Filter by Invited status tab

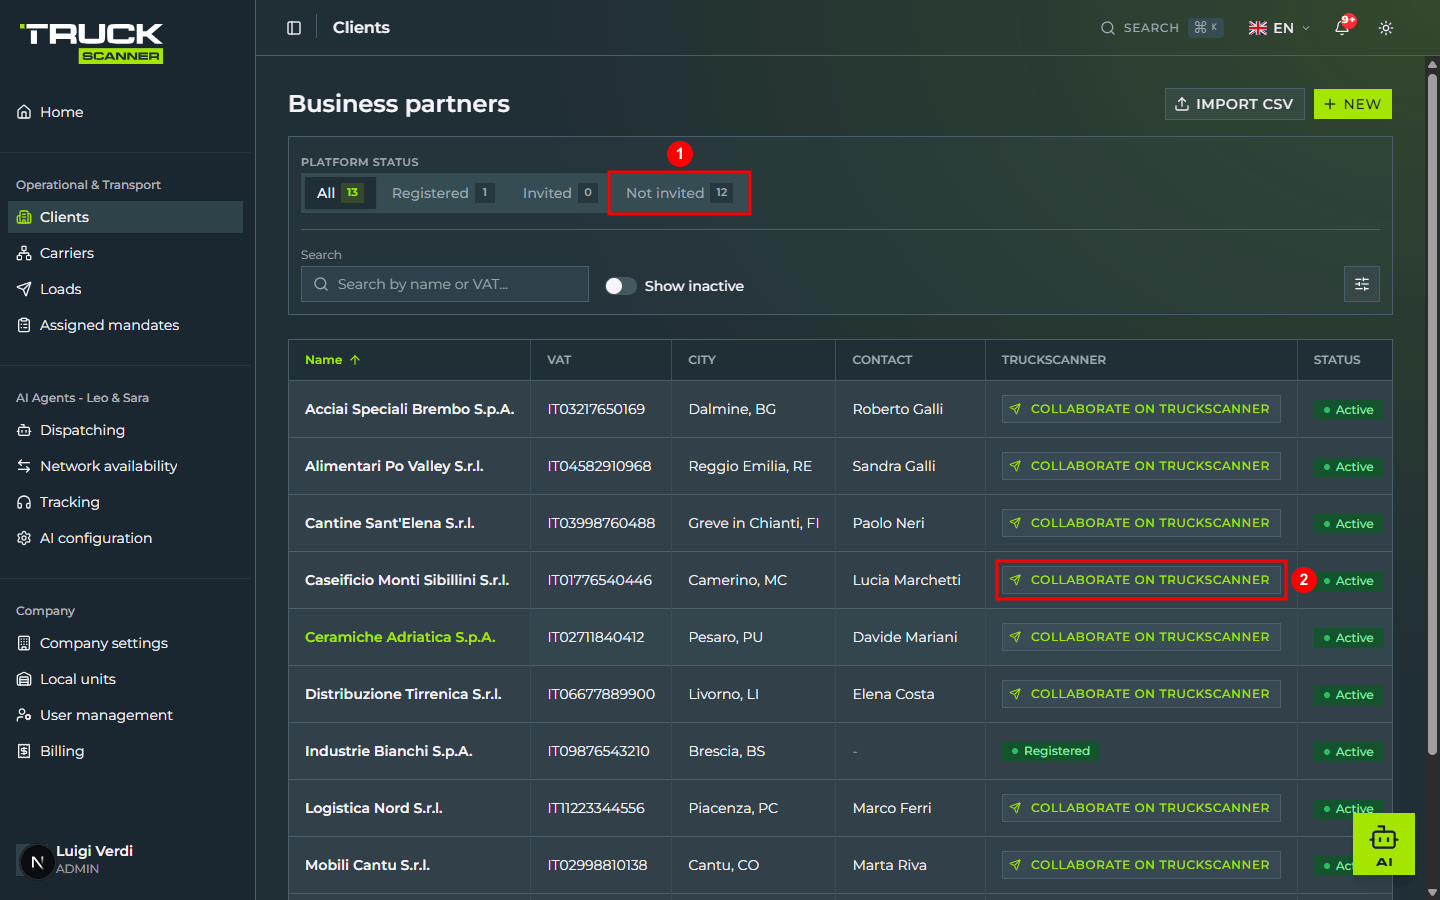click(x=559, y=193)
